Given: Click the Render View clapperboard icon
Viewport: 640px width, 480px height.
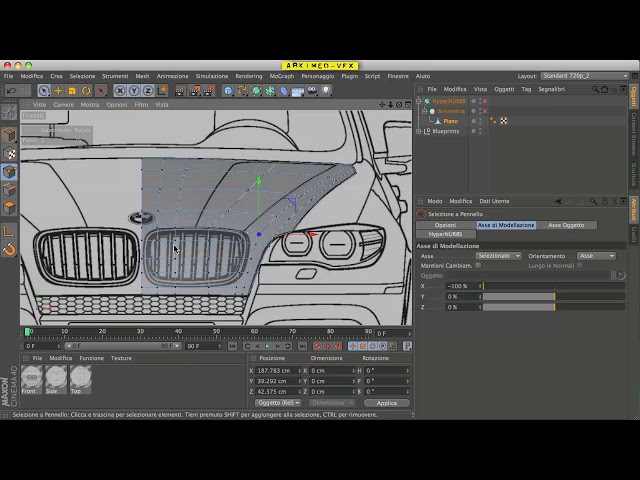Looking at the screenshot, I should tap(180, 91).
